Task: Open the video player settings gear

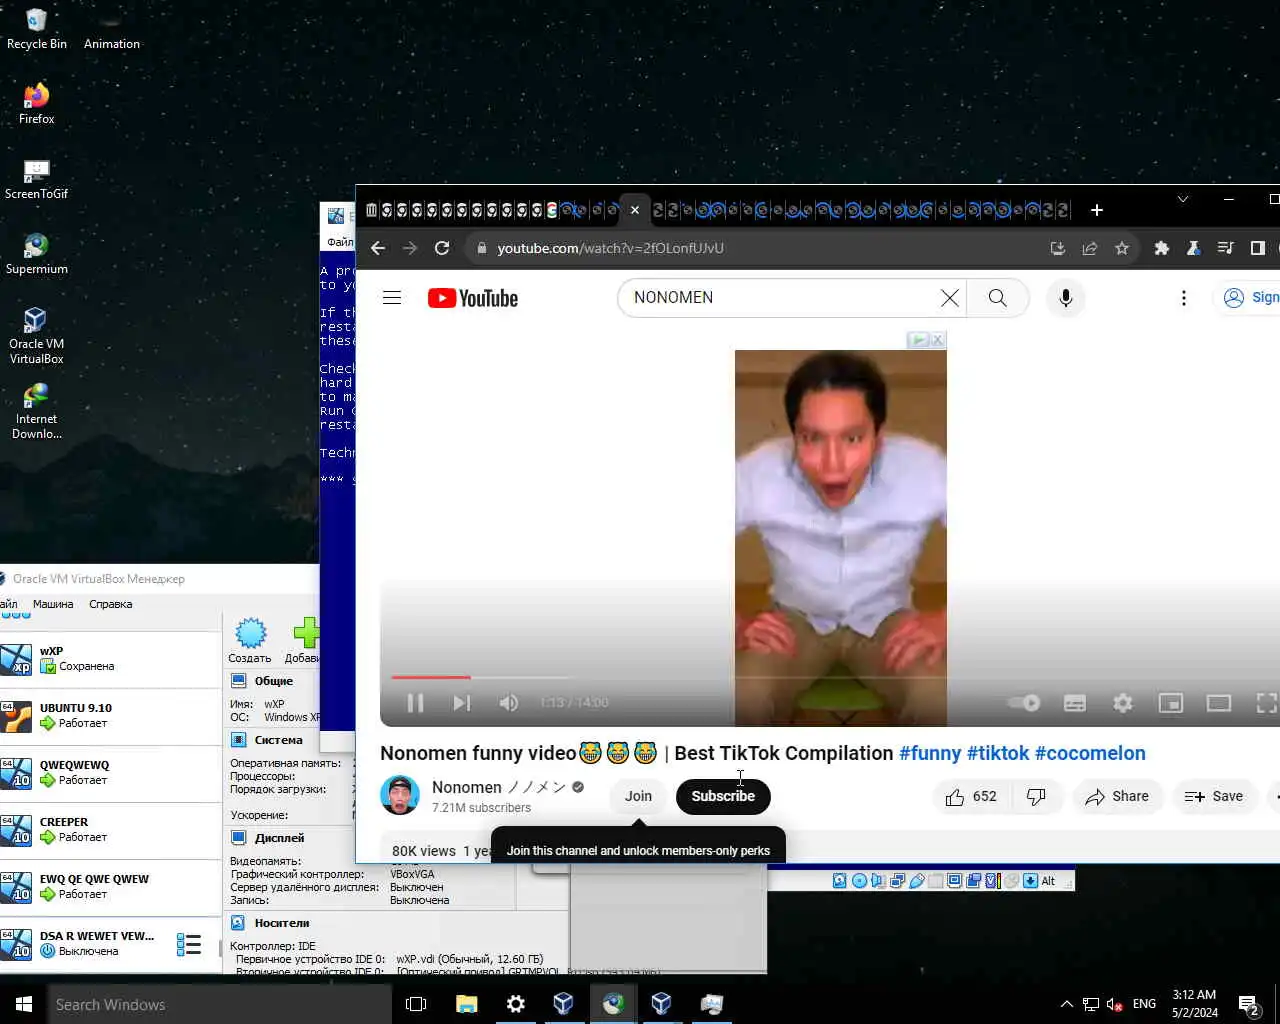Action: pyautogui.click(x=1123, y=703)
